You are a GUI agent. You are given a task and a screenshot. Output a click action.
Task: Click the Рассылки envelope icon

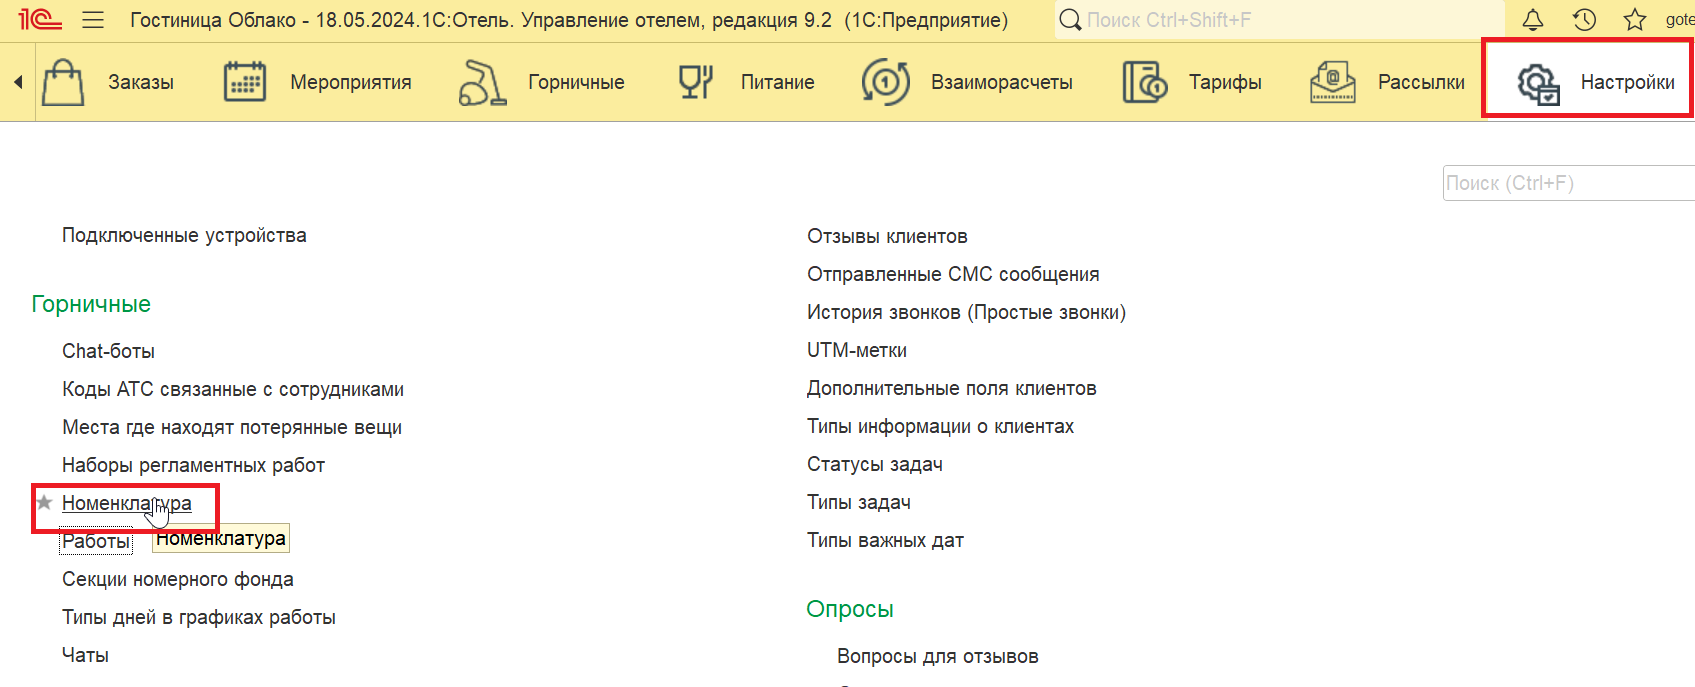[1332, 82]
